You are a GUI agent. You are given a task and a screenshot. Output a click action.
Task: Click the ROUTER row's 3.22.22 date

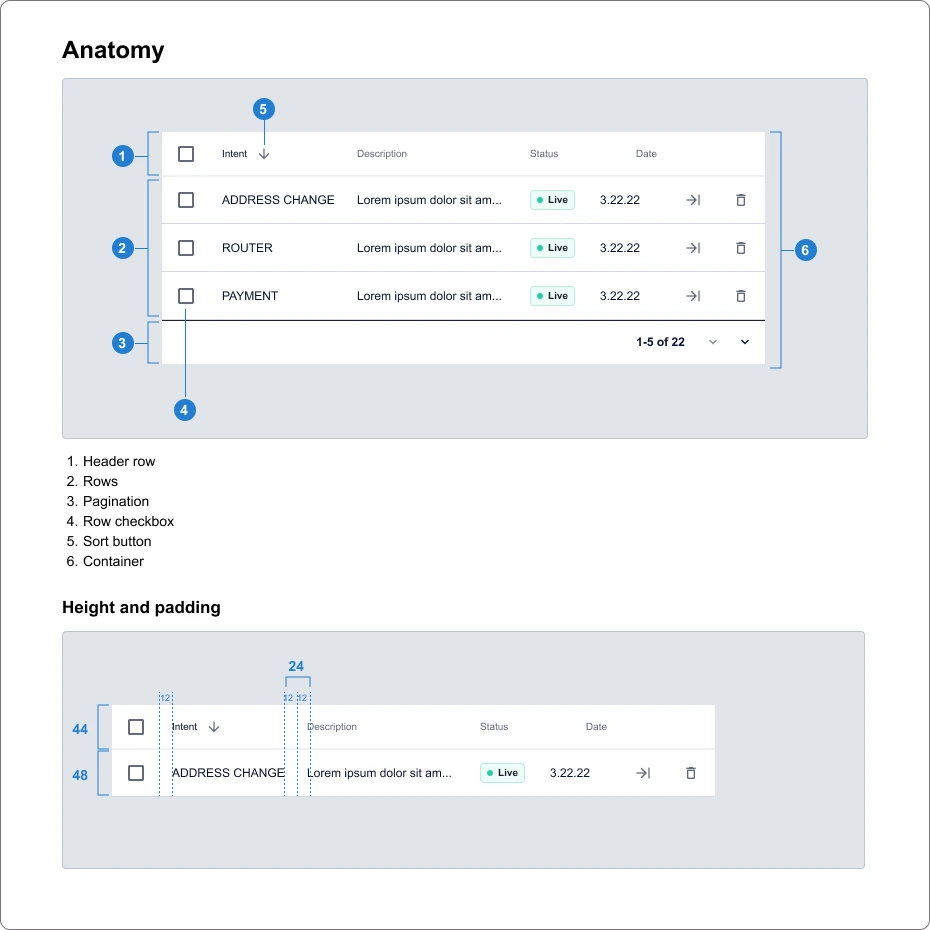(x=620, y=248)
